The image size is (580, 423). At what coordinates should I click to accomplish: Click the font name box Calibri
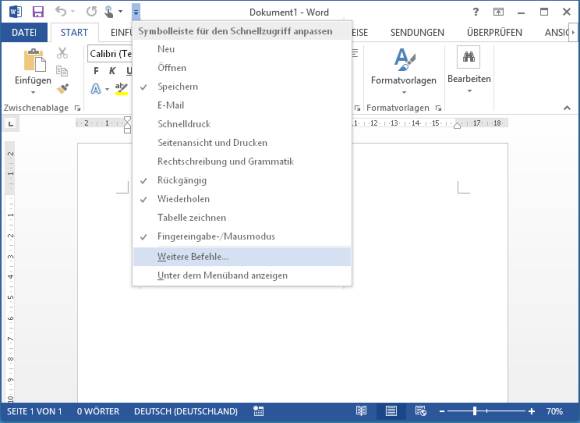click(x=110, y=54)
